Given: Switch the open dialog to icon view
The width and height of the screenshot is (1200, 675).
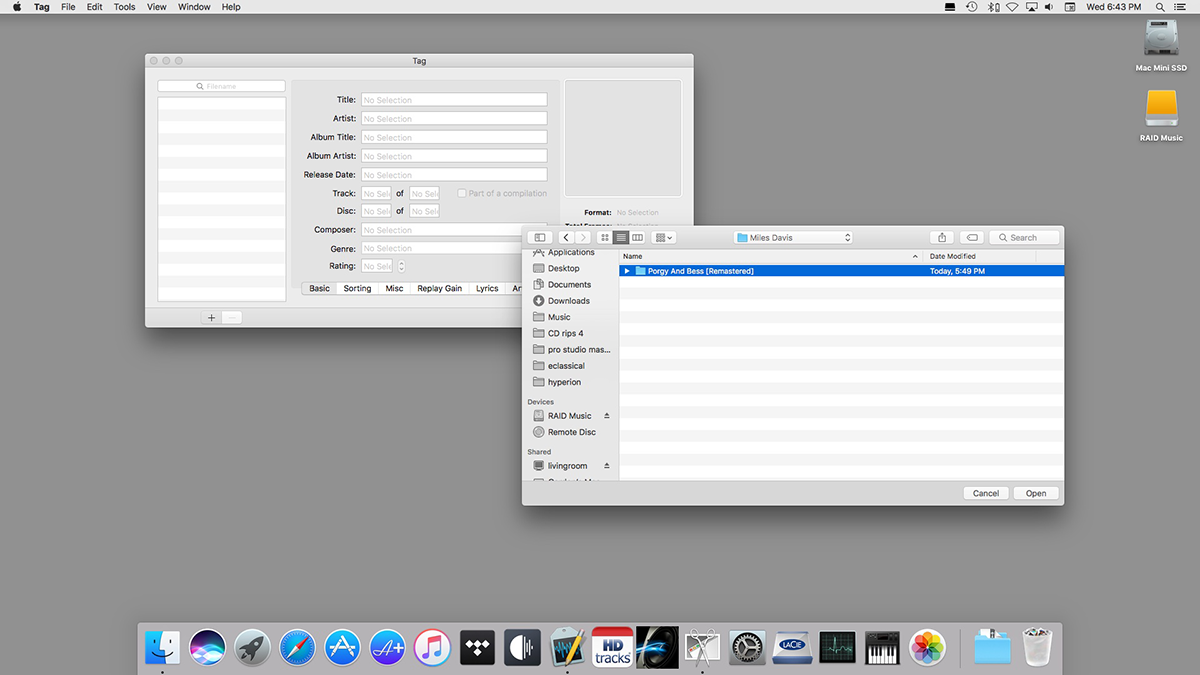Looking at the screenshot, I should point(604,237).
